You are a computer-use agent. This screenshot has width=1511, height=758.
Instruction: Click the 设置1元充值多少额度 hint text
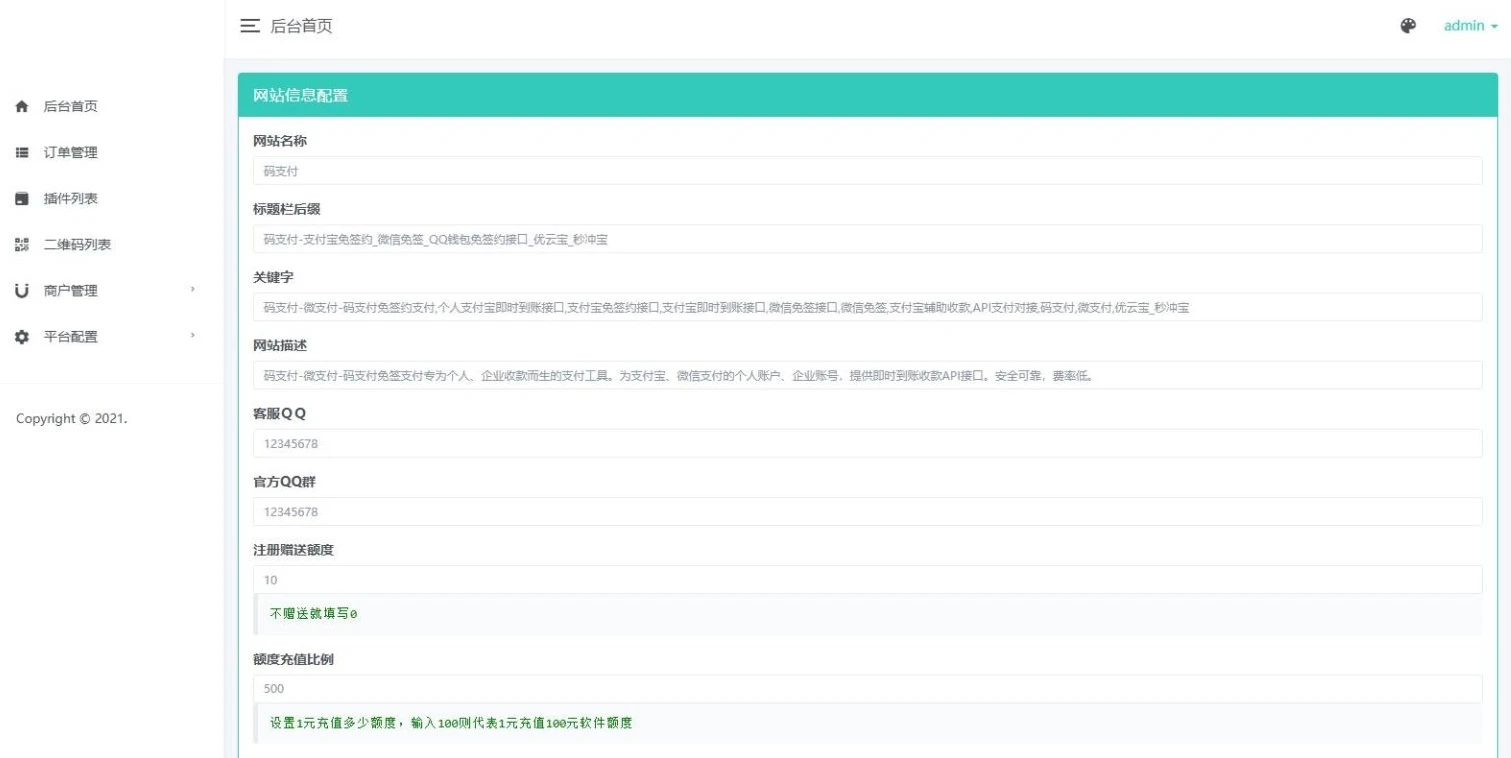click(x=451, y=723)
